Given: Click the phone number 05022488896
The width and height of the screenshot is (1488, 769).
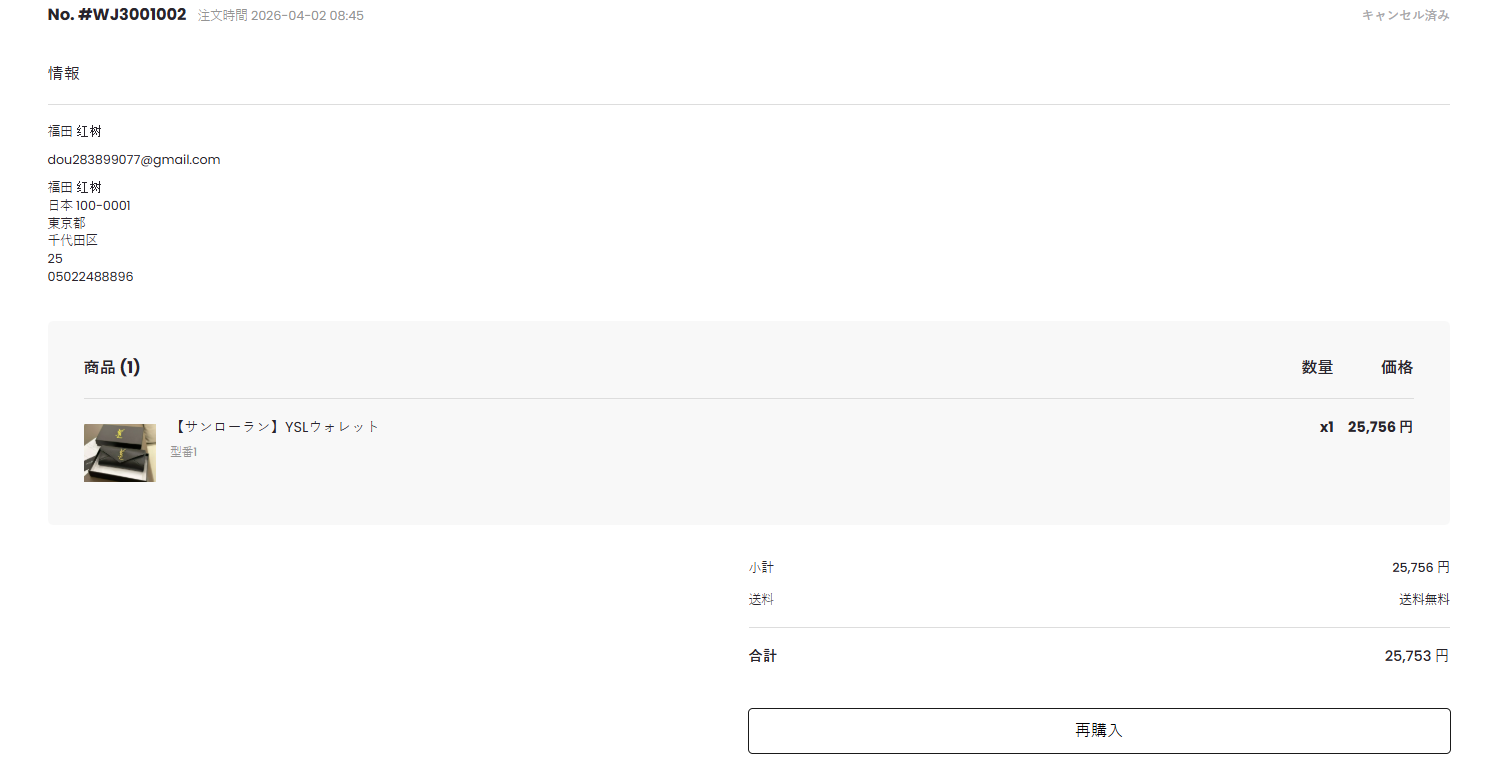Looking at the screenshot, I should tap(90, 277).
